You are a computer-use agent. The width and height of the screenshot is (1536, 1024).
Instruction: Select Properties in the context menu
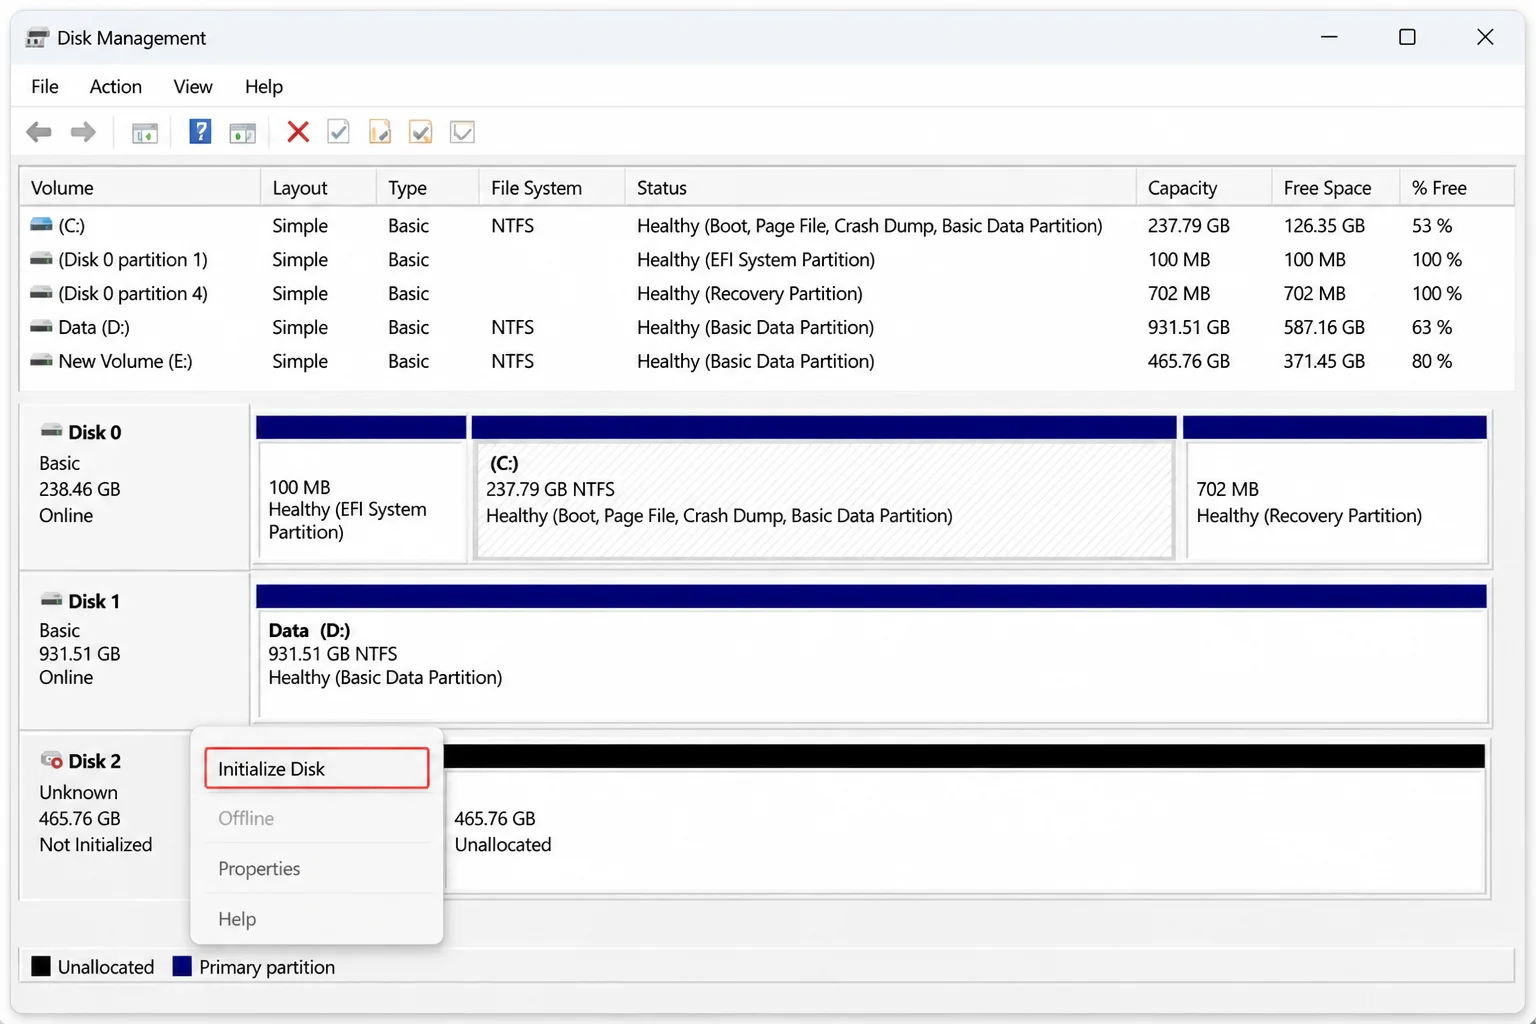click(317, 868)
